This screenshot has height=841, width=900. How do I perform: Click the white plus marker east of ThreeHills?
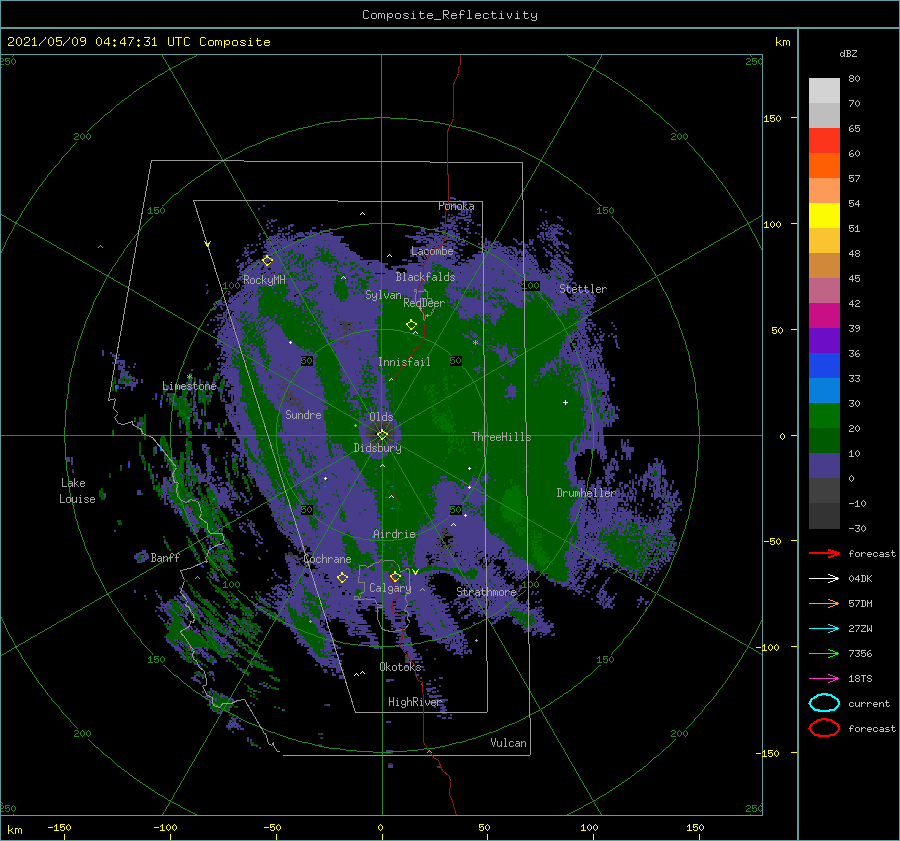[x=565, y=402]
